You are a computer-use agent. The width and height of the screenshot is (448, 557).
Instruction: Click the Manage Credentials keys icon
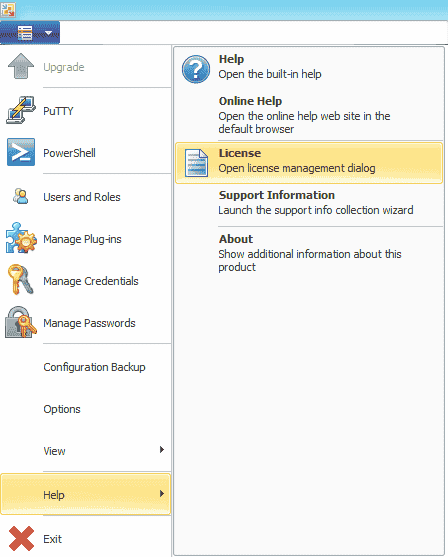[x=21, y=280]
